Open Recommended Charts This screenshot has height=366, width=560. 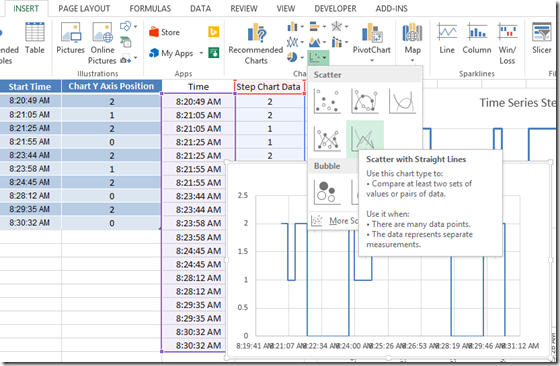pos(256,44)
